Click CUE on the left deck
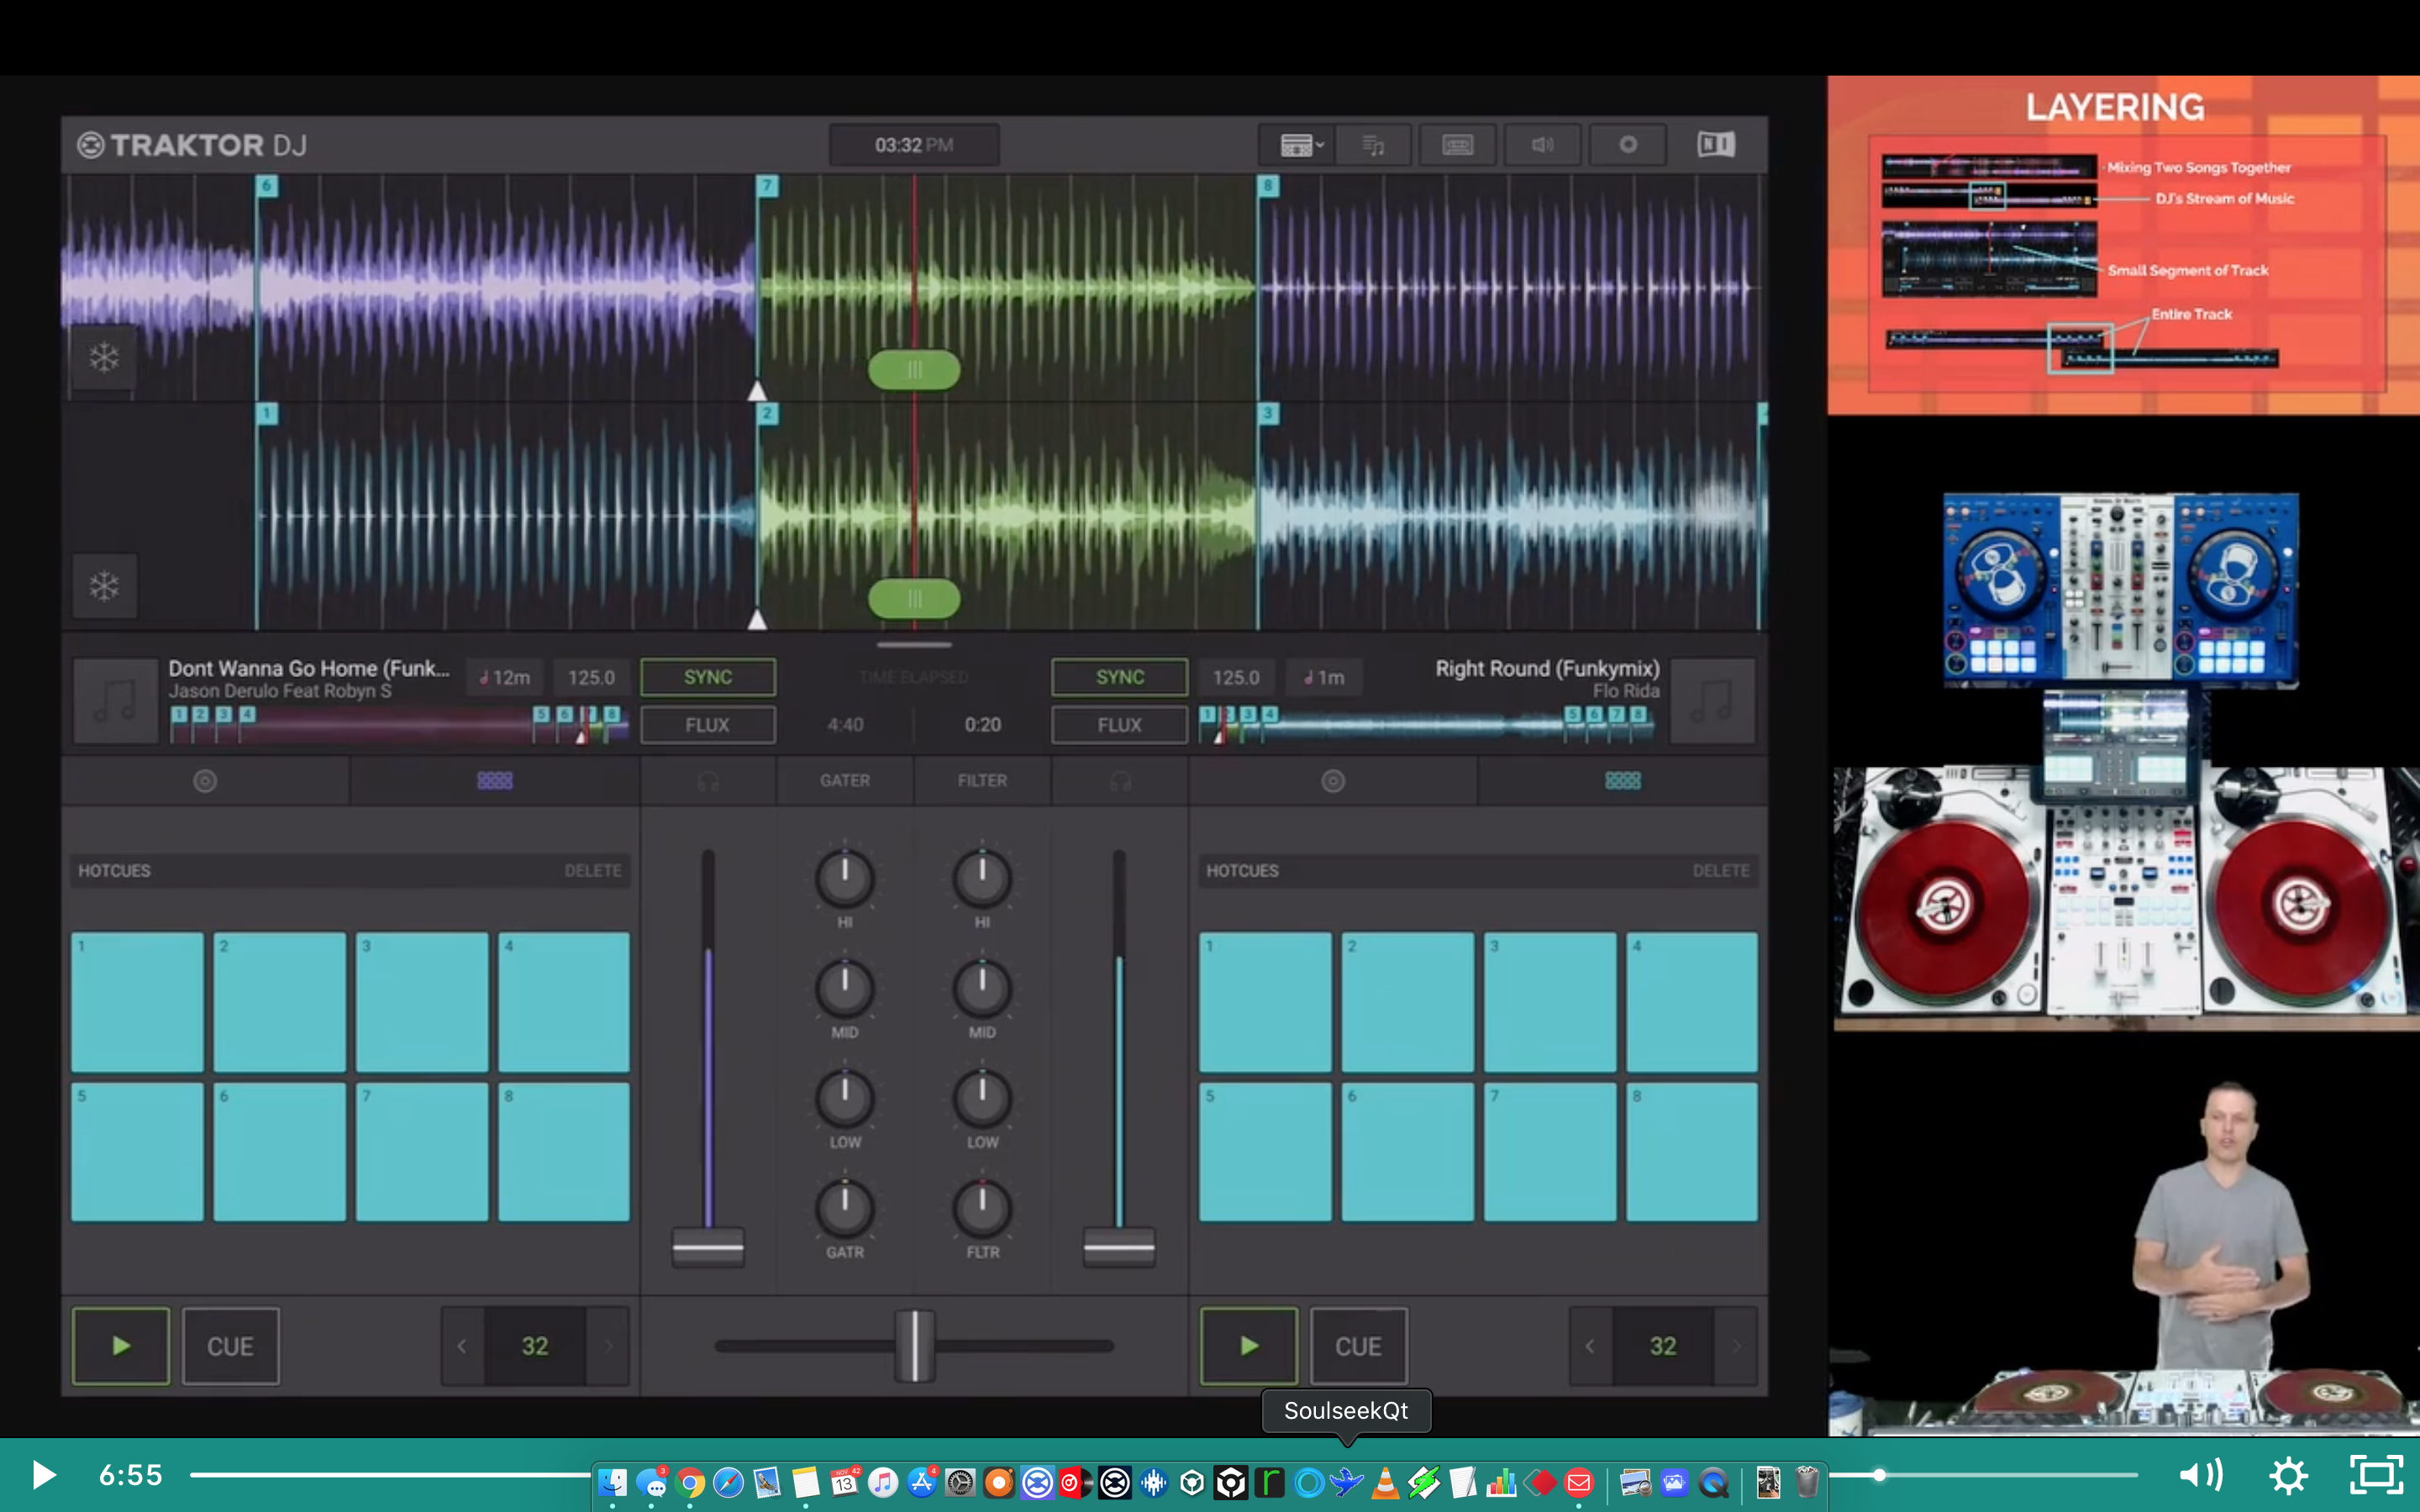2420x1512 pixels. (230, 1346)
